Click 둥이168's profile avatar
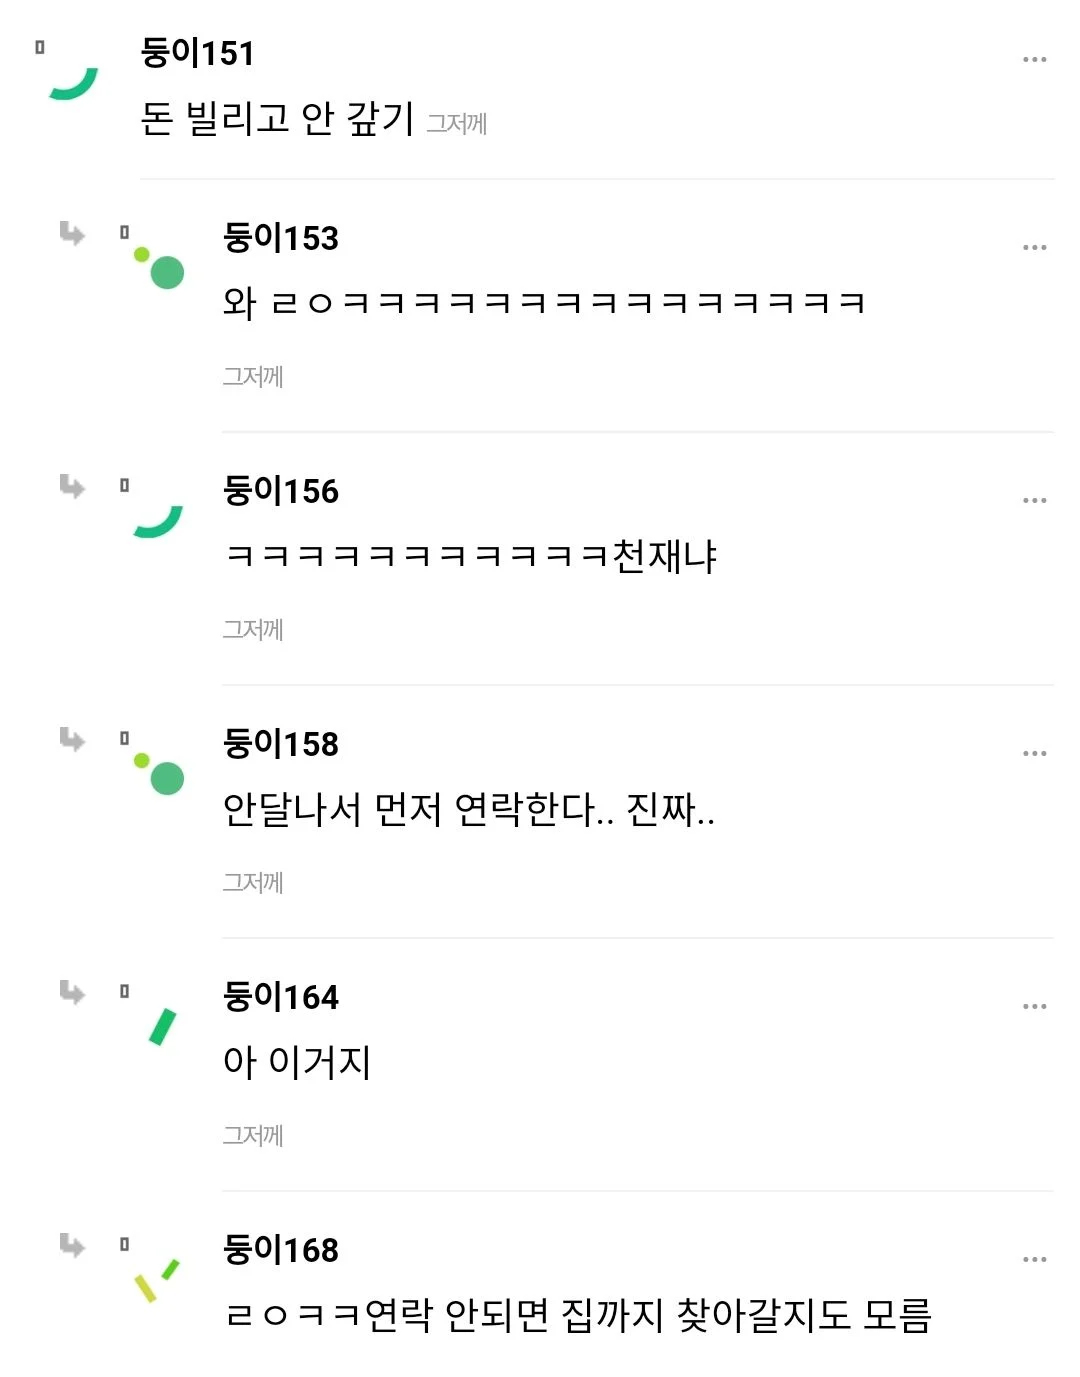Viewport: 1080px width, 1377px height. [157, 1280]
